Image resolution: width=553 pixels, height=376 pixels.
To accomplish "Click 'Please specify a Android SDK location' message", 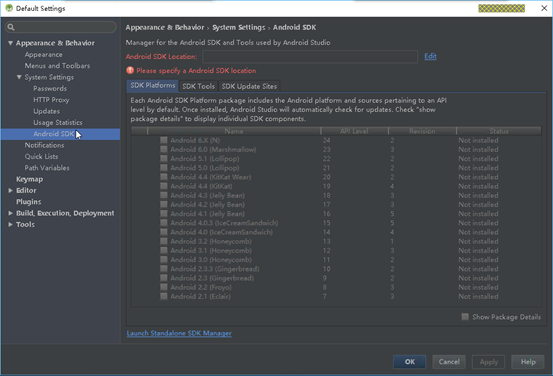I will pos(196,71).
